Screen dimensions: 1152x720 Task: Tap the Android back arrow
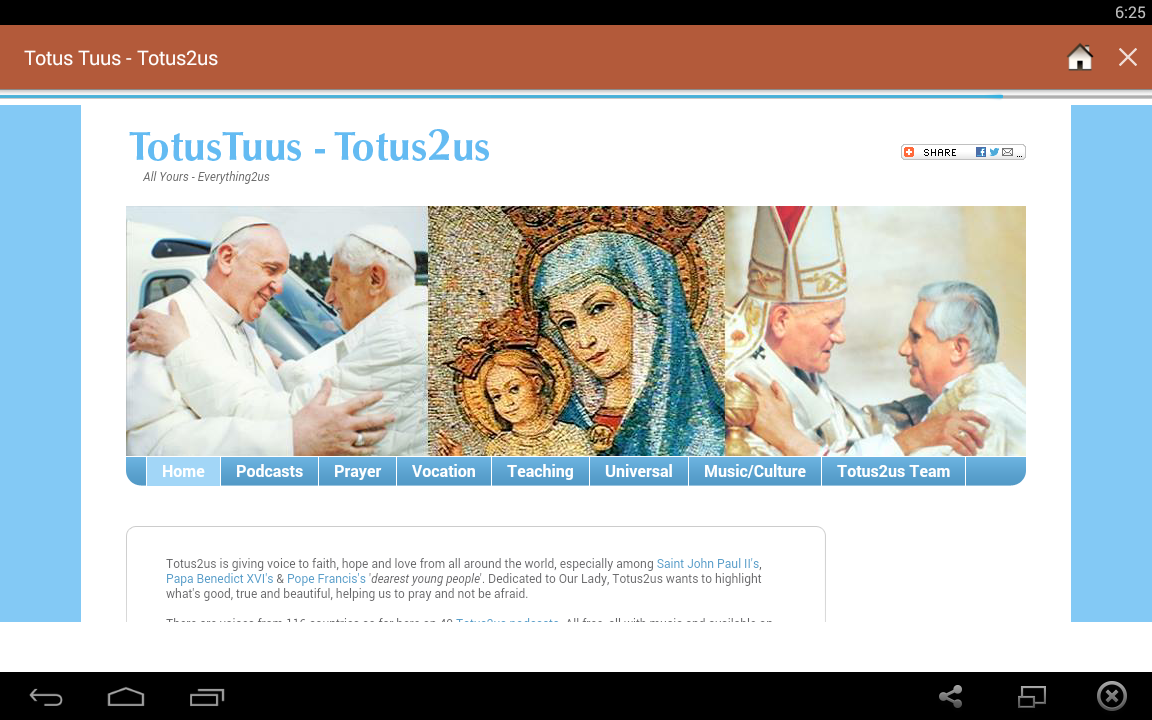tap(46, 696)
